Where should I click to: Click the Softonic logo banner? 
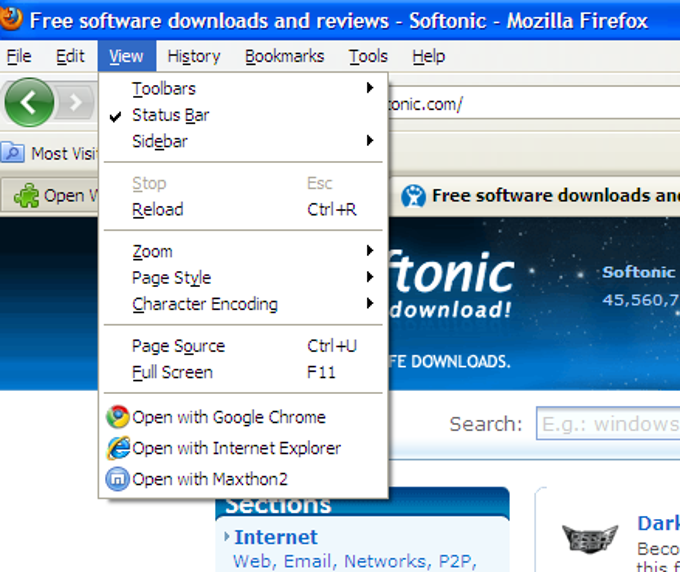coord(451,284)
